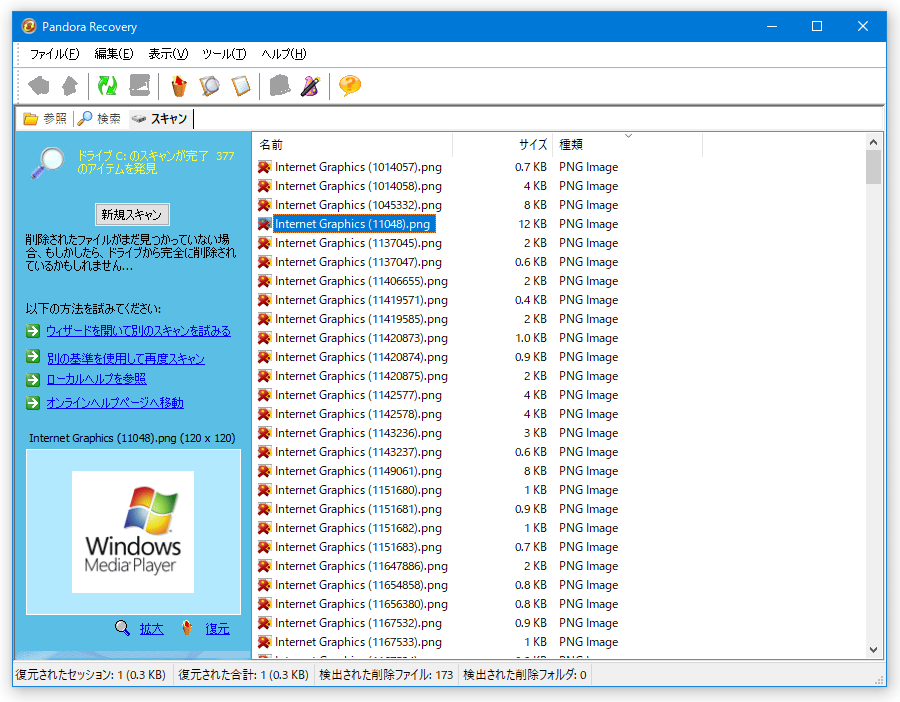Click the オンラインヘルプページへ移動 link

pyautogui.click(x=115, y=403)
